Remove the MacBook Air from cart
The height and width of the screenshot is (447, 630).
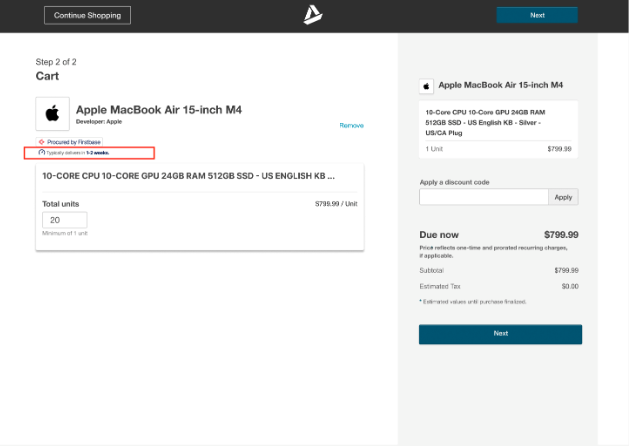click(x=351, y=125)
